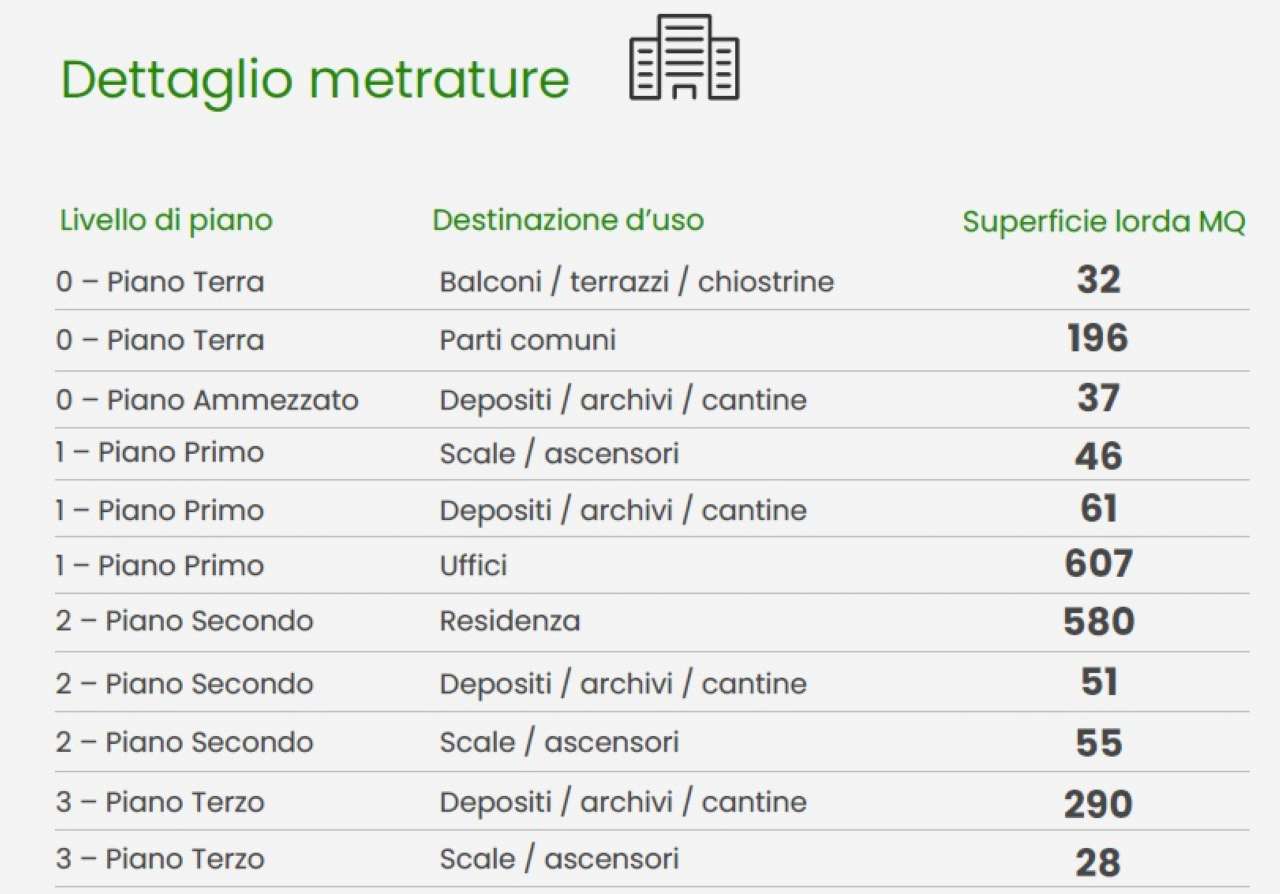Select the Balconi / terrazzi / chiostrine row
1280x894 pixels.
pos(652,280)
